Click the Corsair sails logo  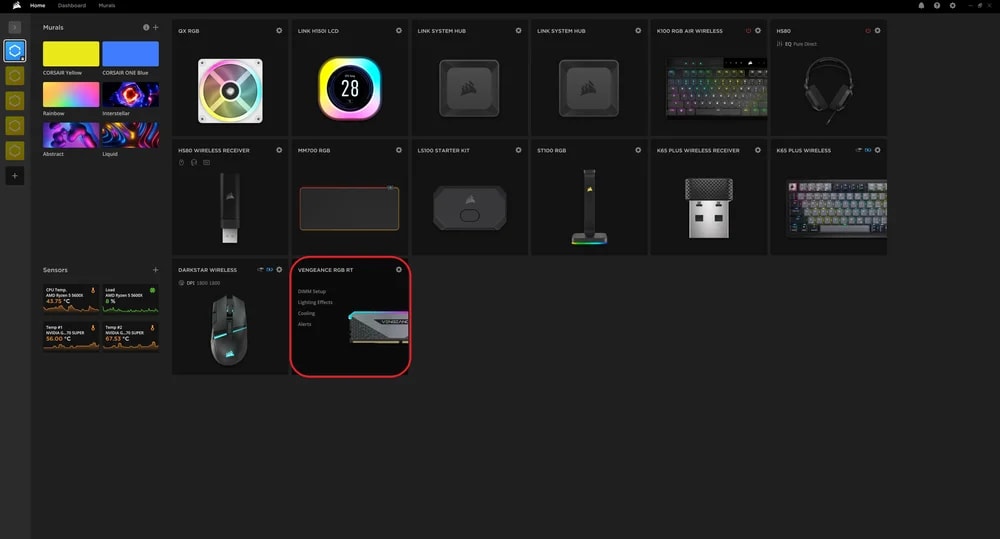tap(17, 5)
